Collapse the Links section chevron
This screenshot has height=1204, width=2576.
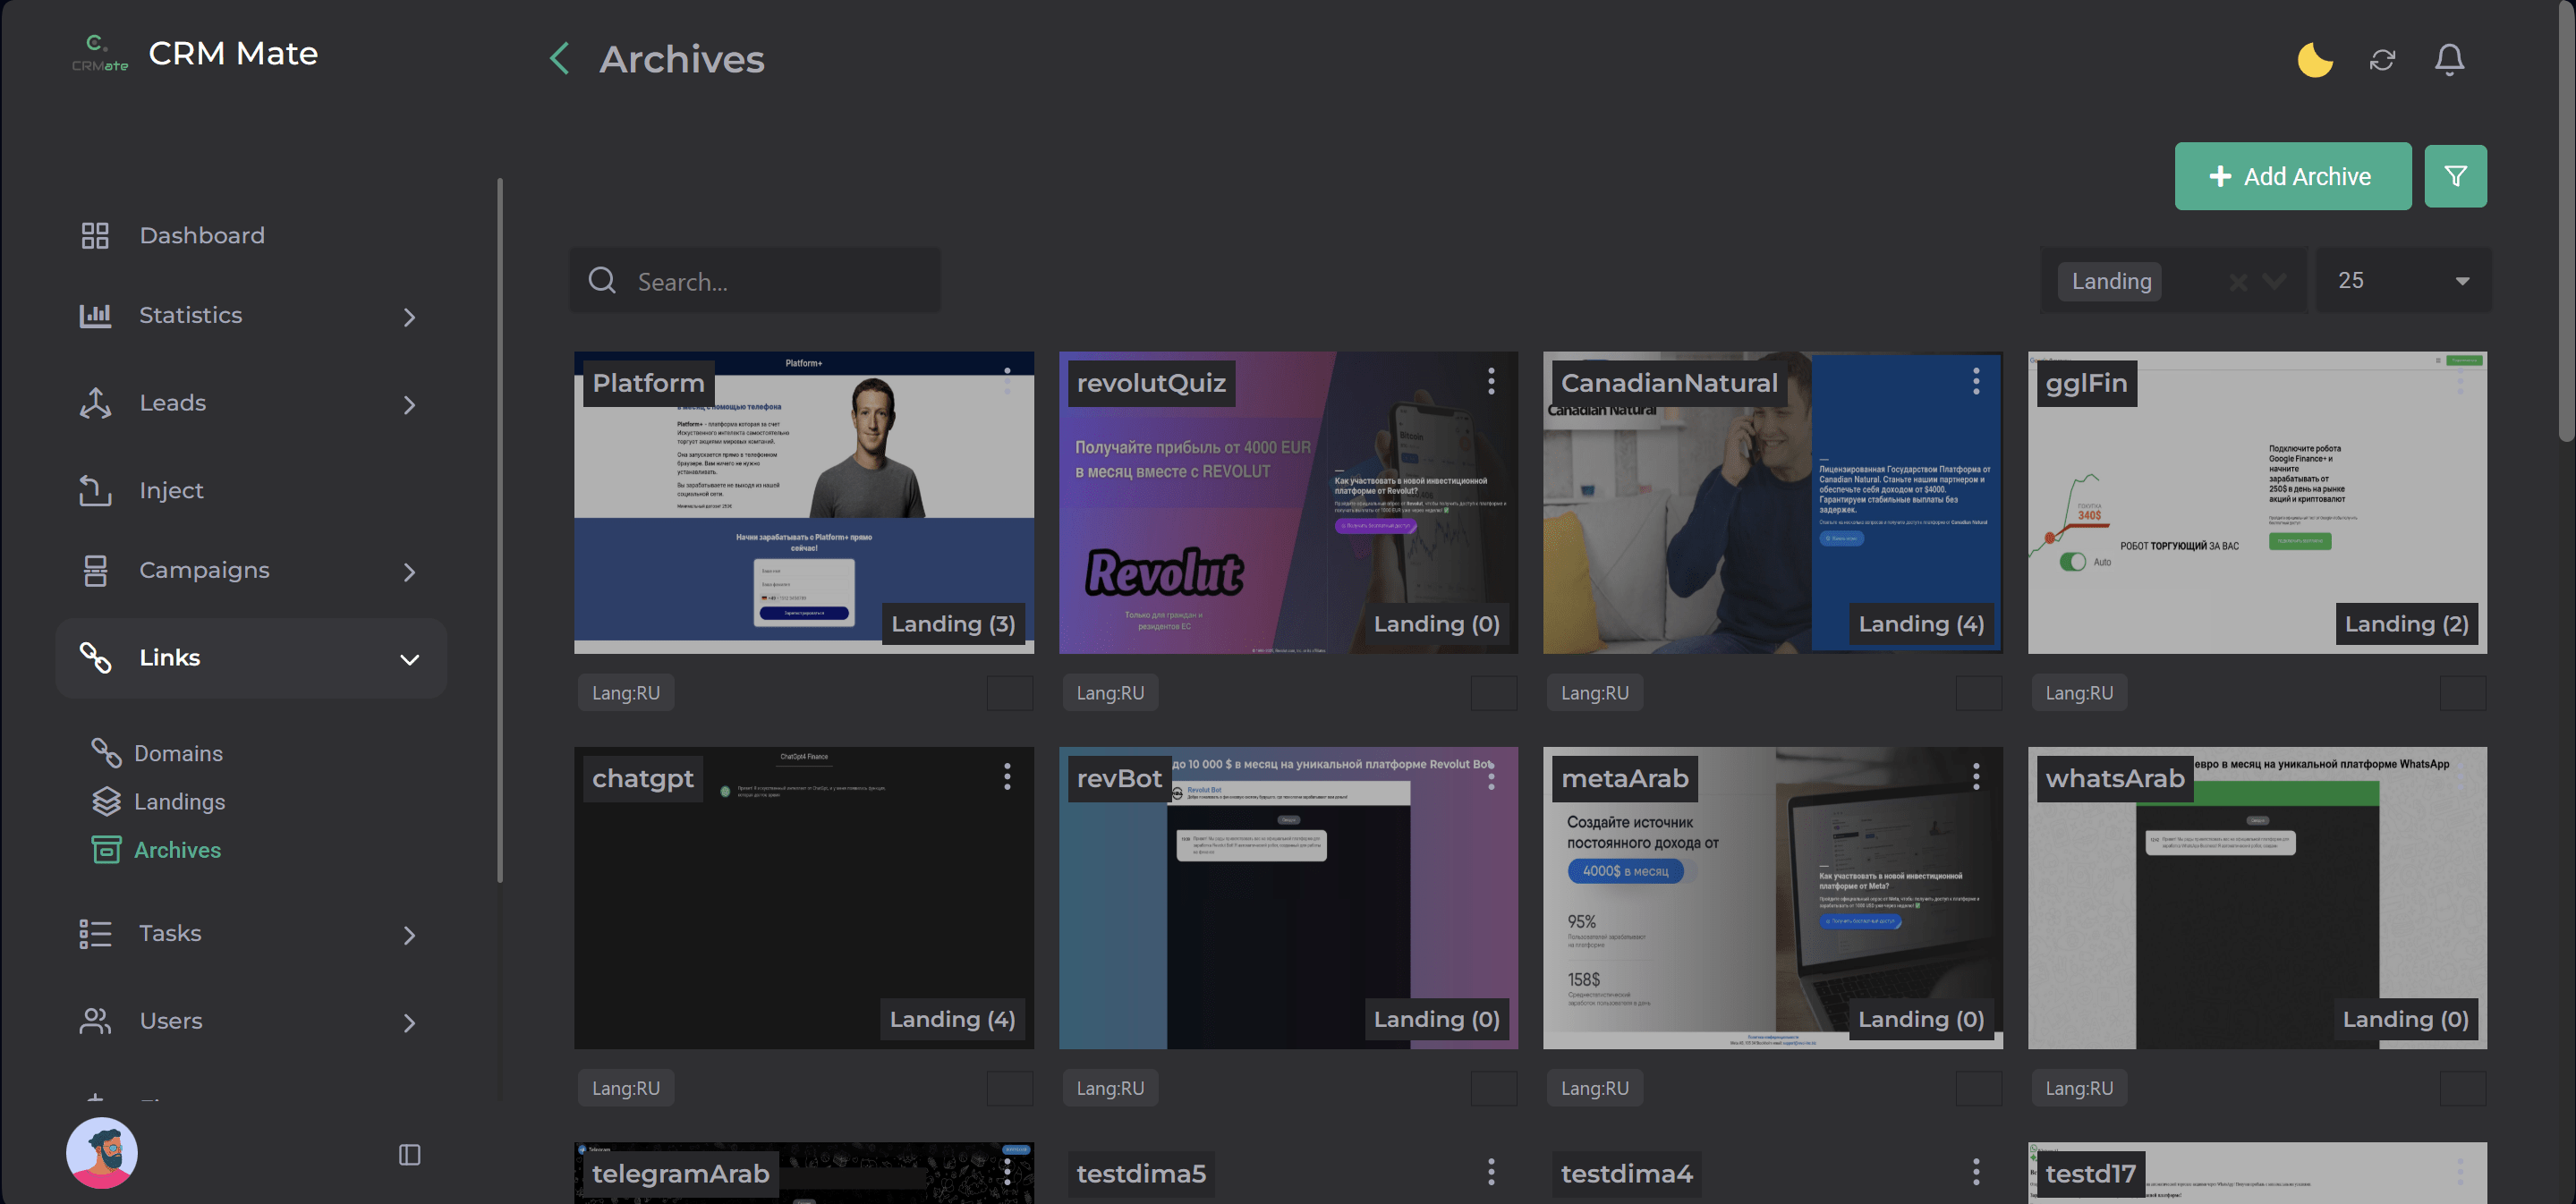[x=409, y=659]
